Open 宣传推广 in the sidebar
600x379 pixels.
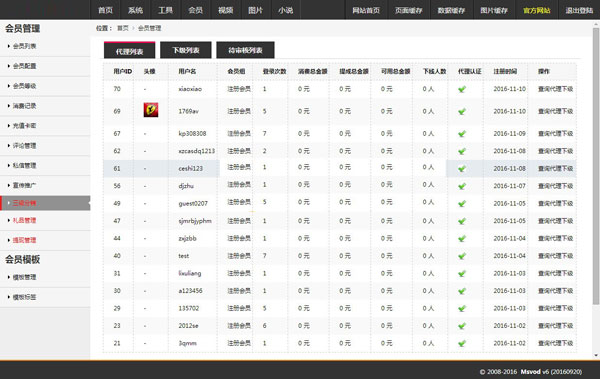(24, 186)
